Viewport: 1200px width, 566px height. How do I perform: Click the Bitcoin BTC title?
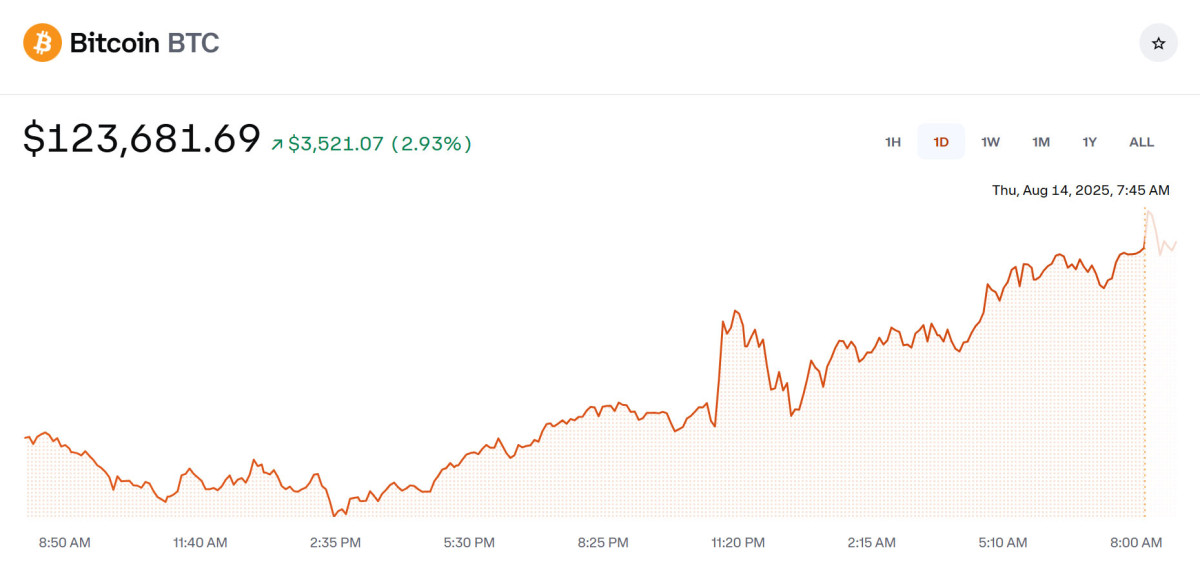144,43
